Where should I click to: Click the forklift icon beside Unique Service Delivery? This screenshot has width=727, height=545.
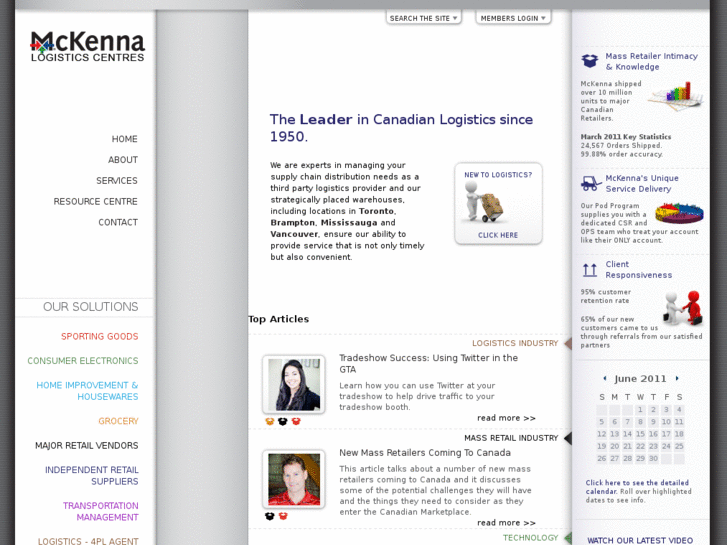(591, 183)
